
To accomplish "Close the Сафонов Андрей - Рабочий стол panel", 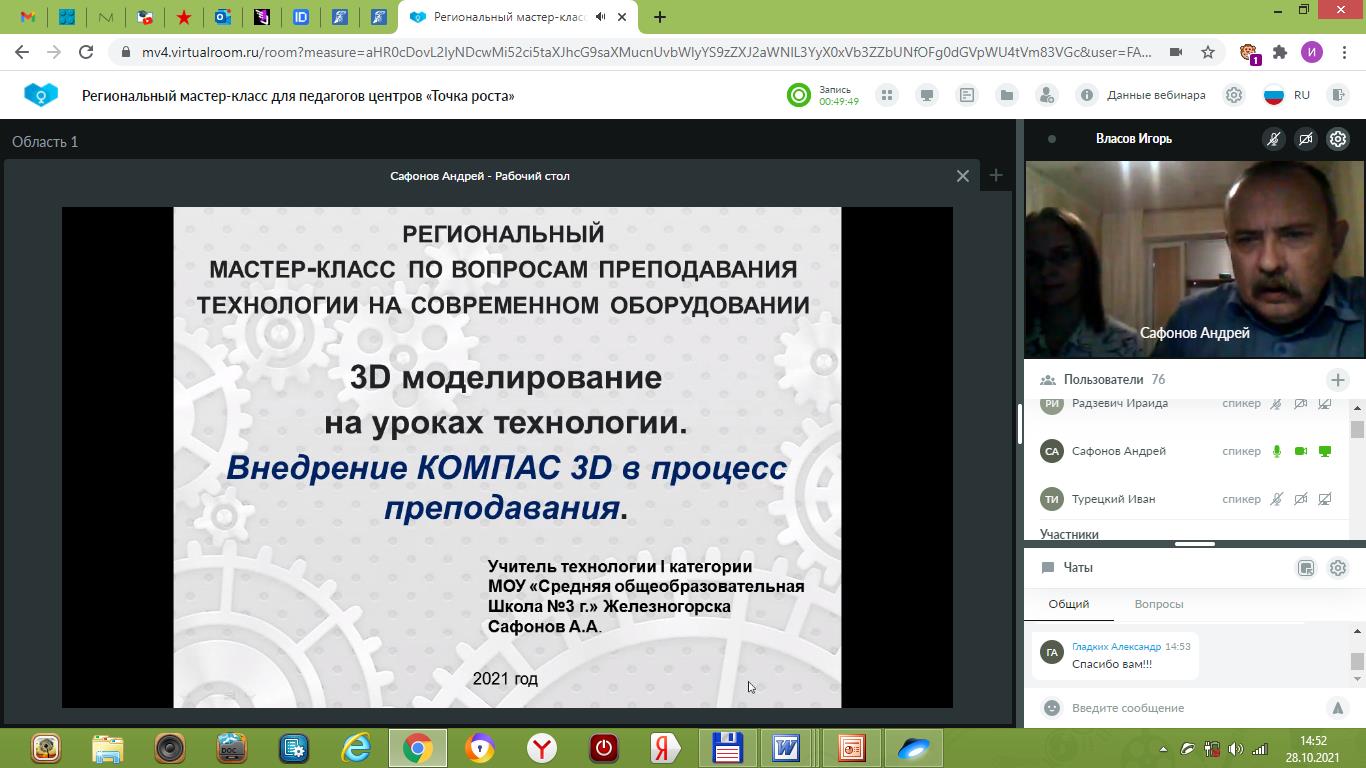I will coord(963,176).
